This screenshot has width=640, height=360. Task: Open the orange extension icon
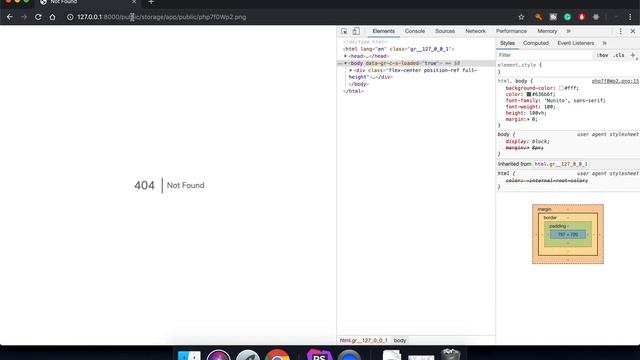(539, 17)
